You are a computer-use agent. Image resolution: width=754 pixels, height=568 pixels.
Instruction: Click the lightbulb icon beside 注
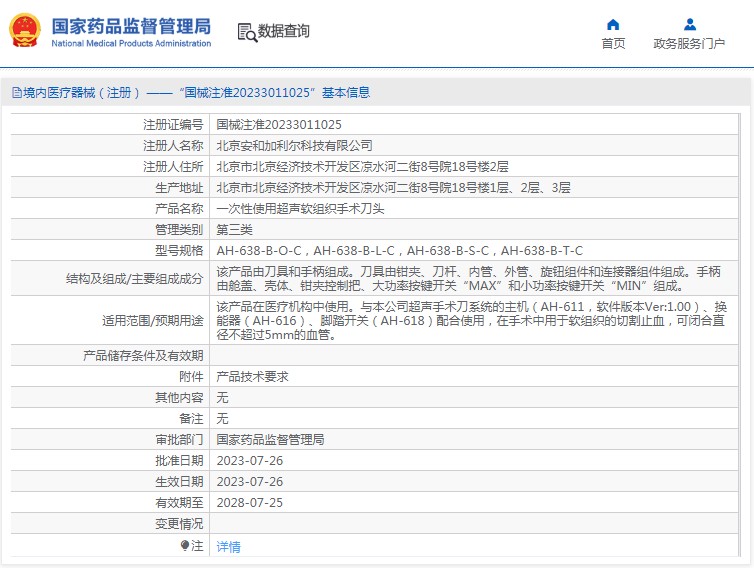coord(185,545)
